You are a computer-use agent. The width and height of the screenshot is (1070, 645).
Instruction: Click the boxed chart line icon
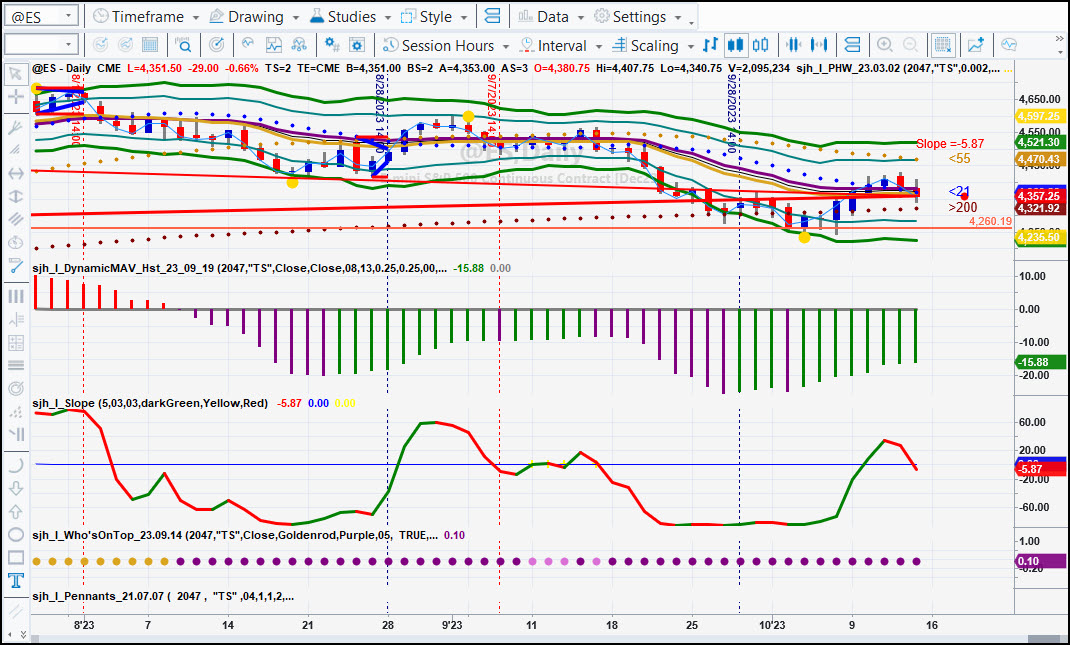pos(274,45)
